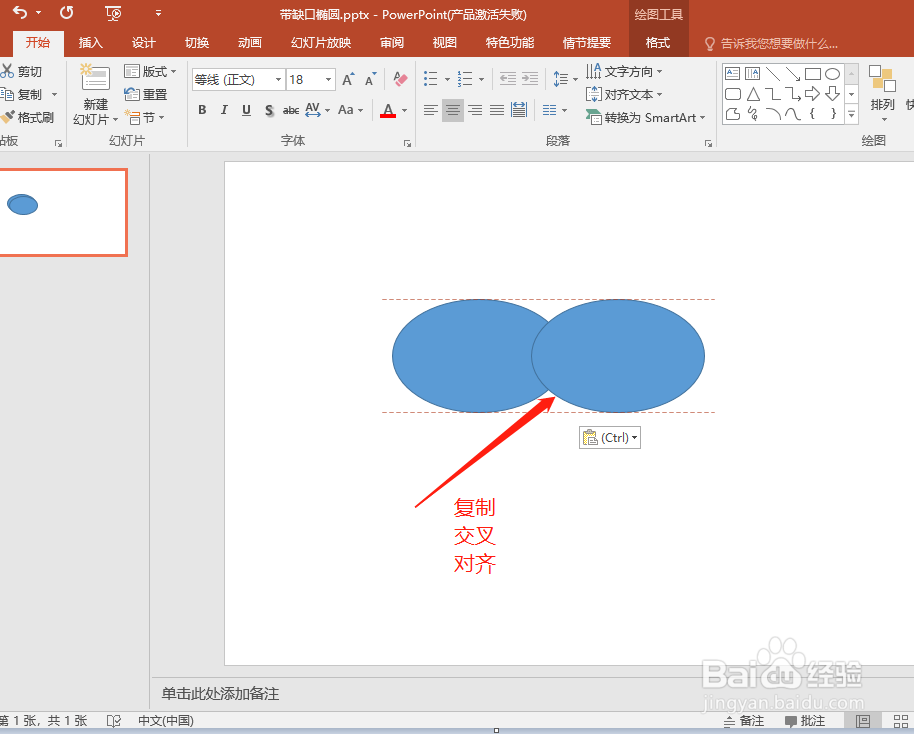
Task: Toggle align text left
Action: coord(431,110)
